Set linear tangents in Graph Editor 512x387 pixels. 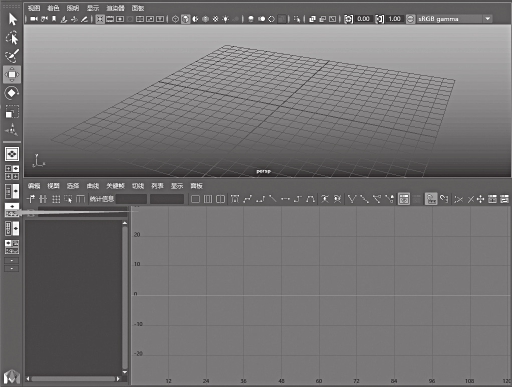273,199
